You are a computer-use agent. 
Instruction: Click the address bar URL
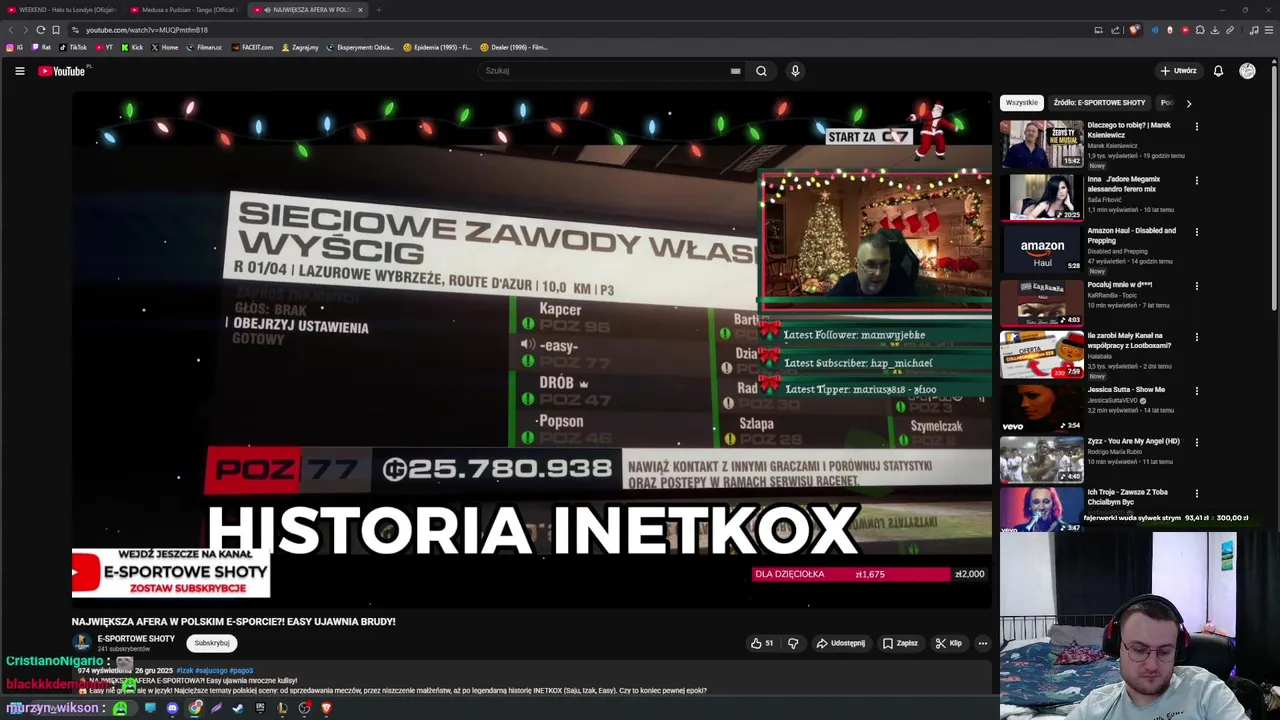147,30
